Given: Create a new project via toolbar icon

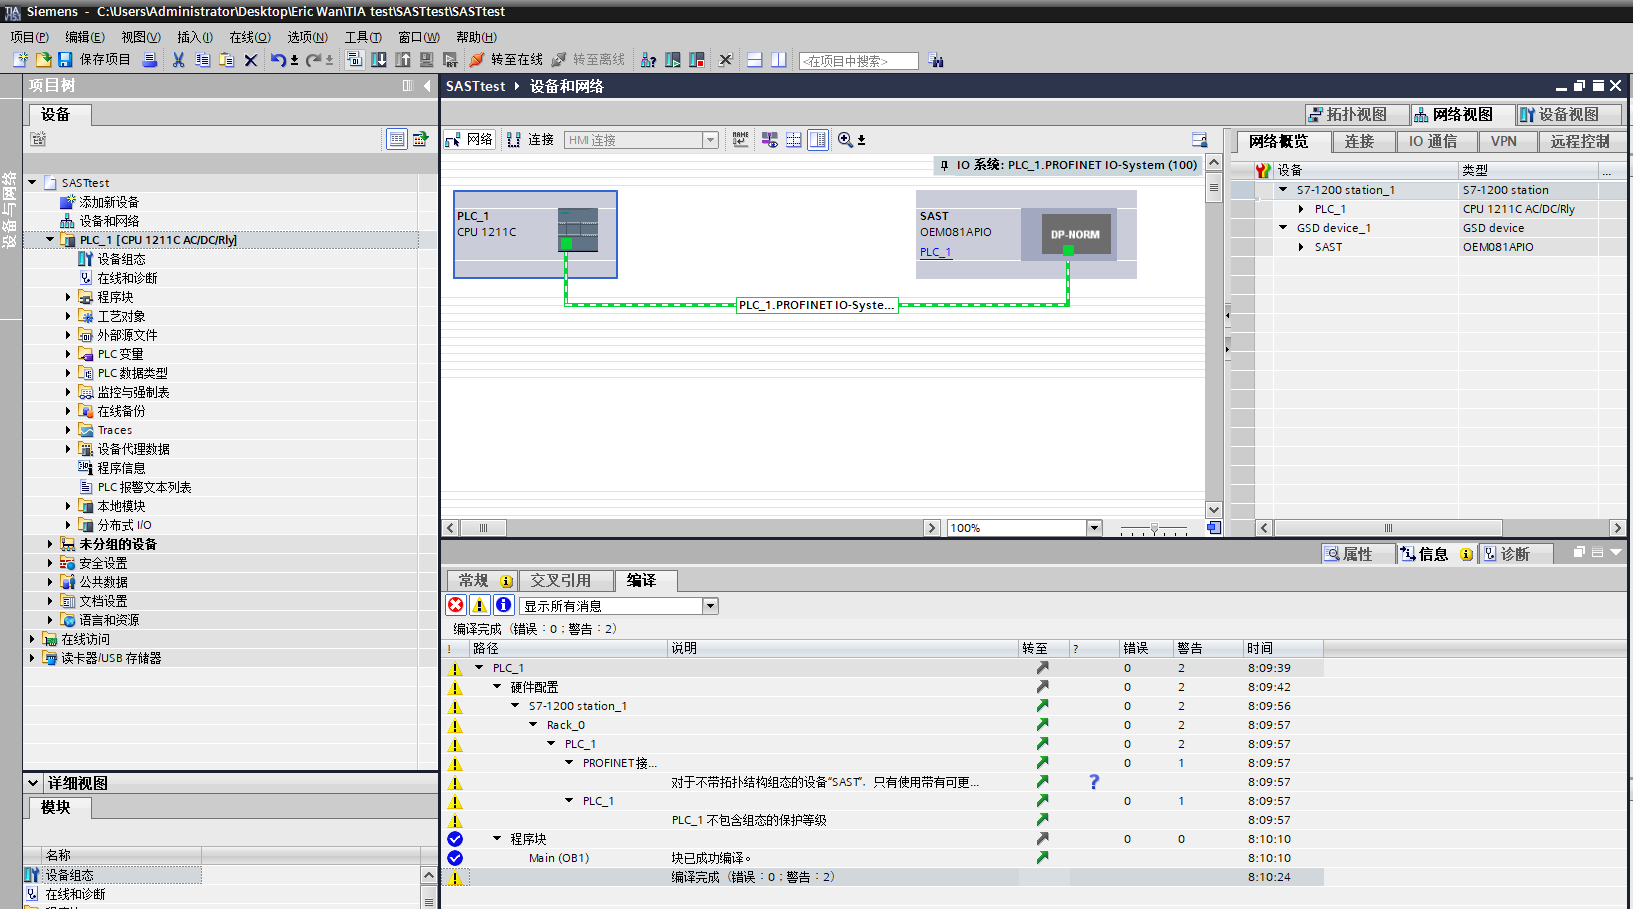Looking at the screenshot, I should point(20,60).
